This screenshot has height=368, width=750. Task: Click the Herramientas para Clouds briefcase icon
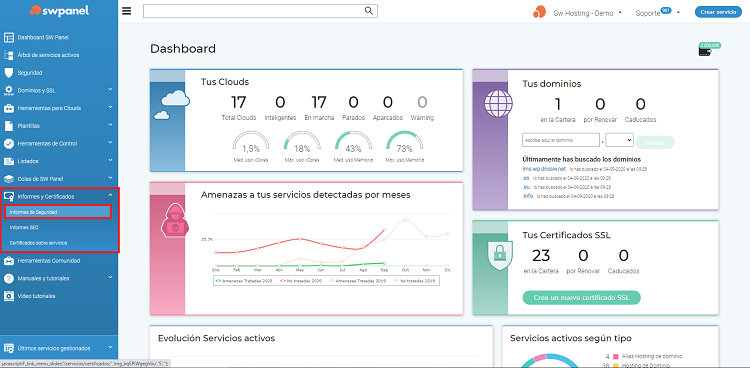8,108
